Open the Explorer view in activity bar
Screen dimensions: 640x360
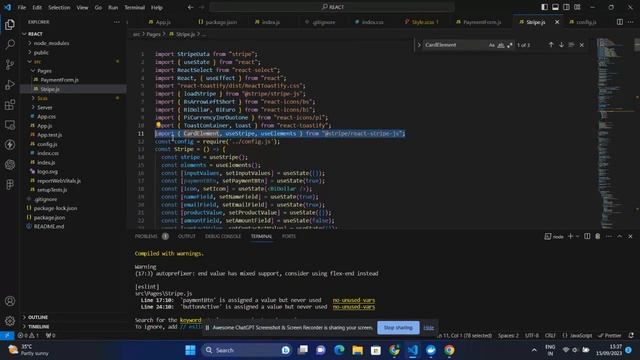tap(10, 25)
